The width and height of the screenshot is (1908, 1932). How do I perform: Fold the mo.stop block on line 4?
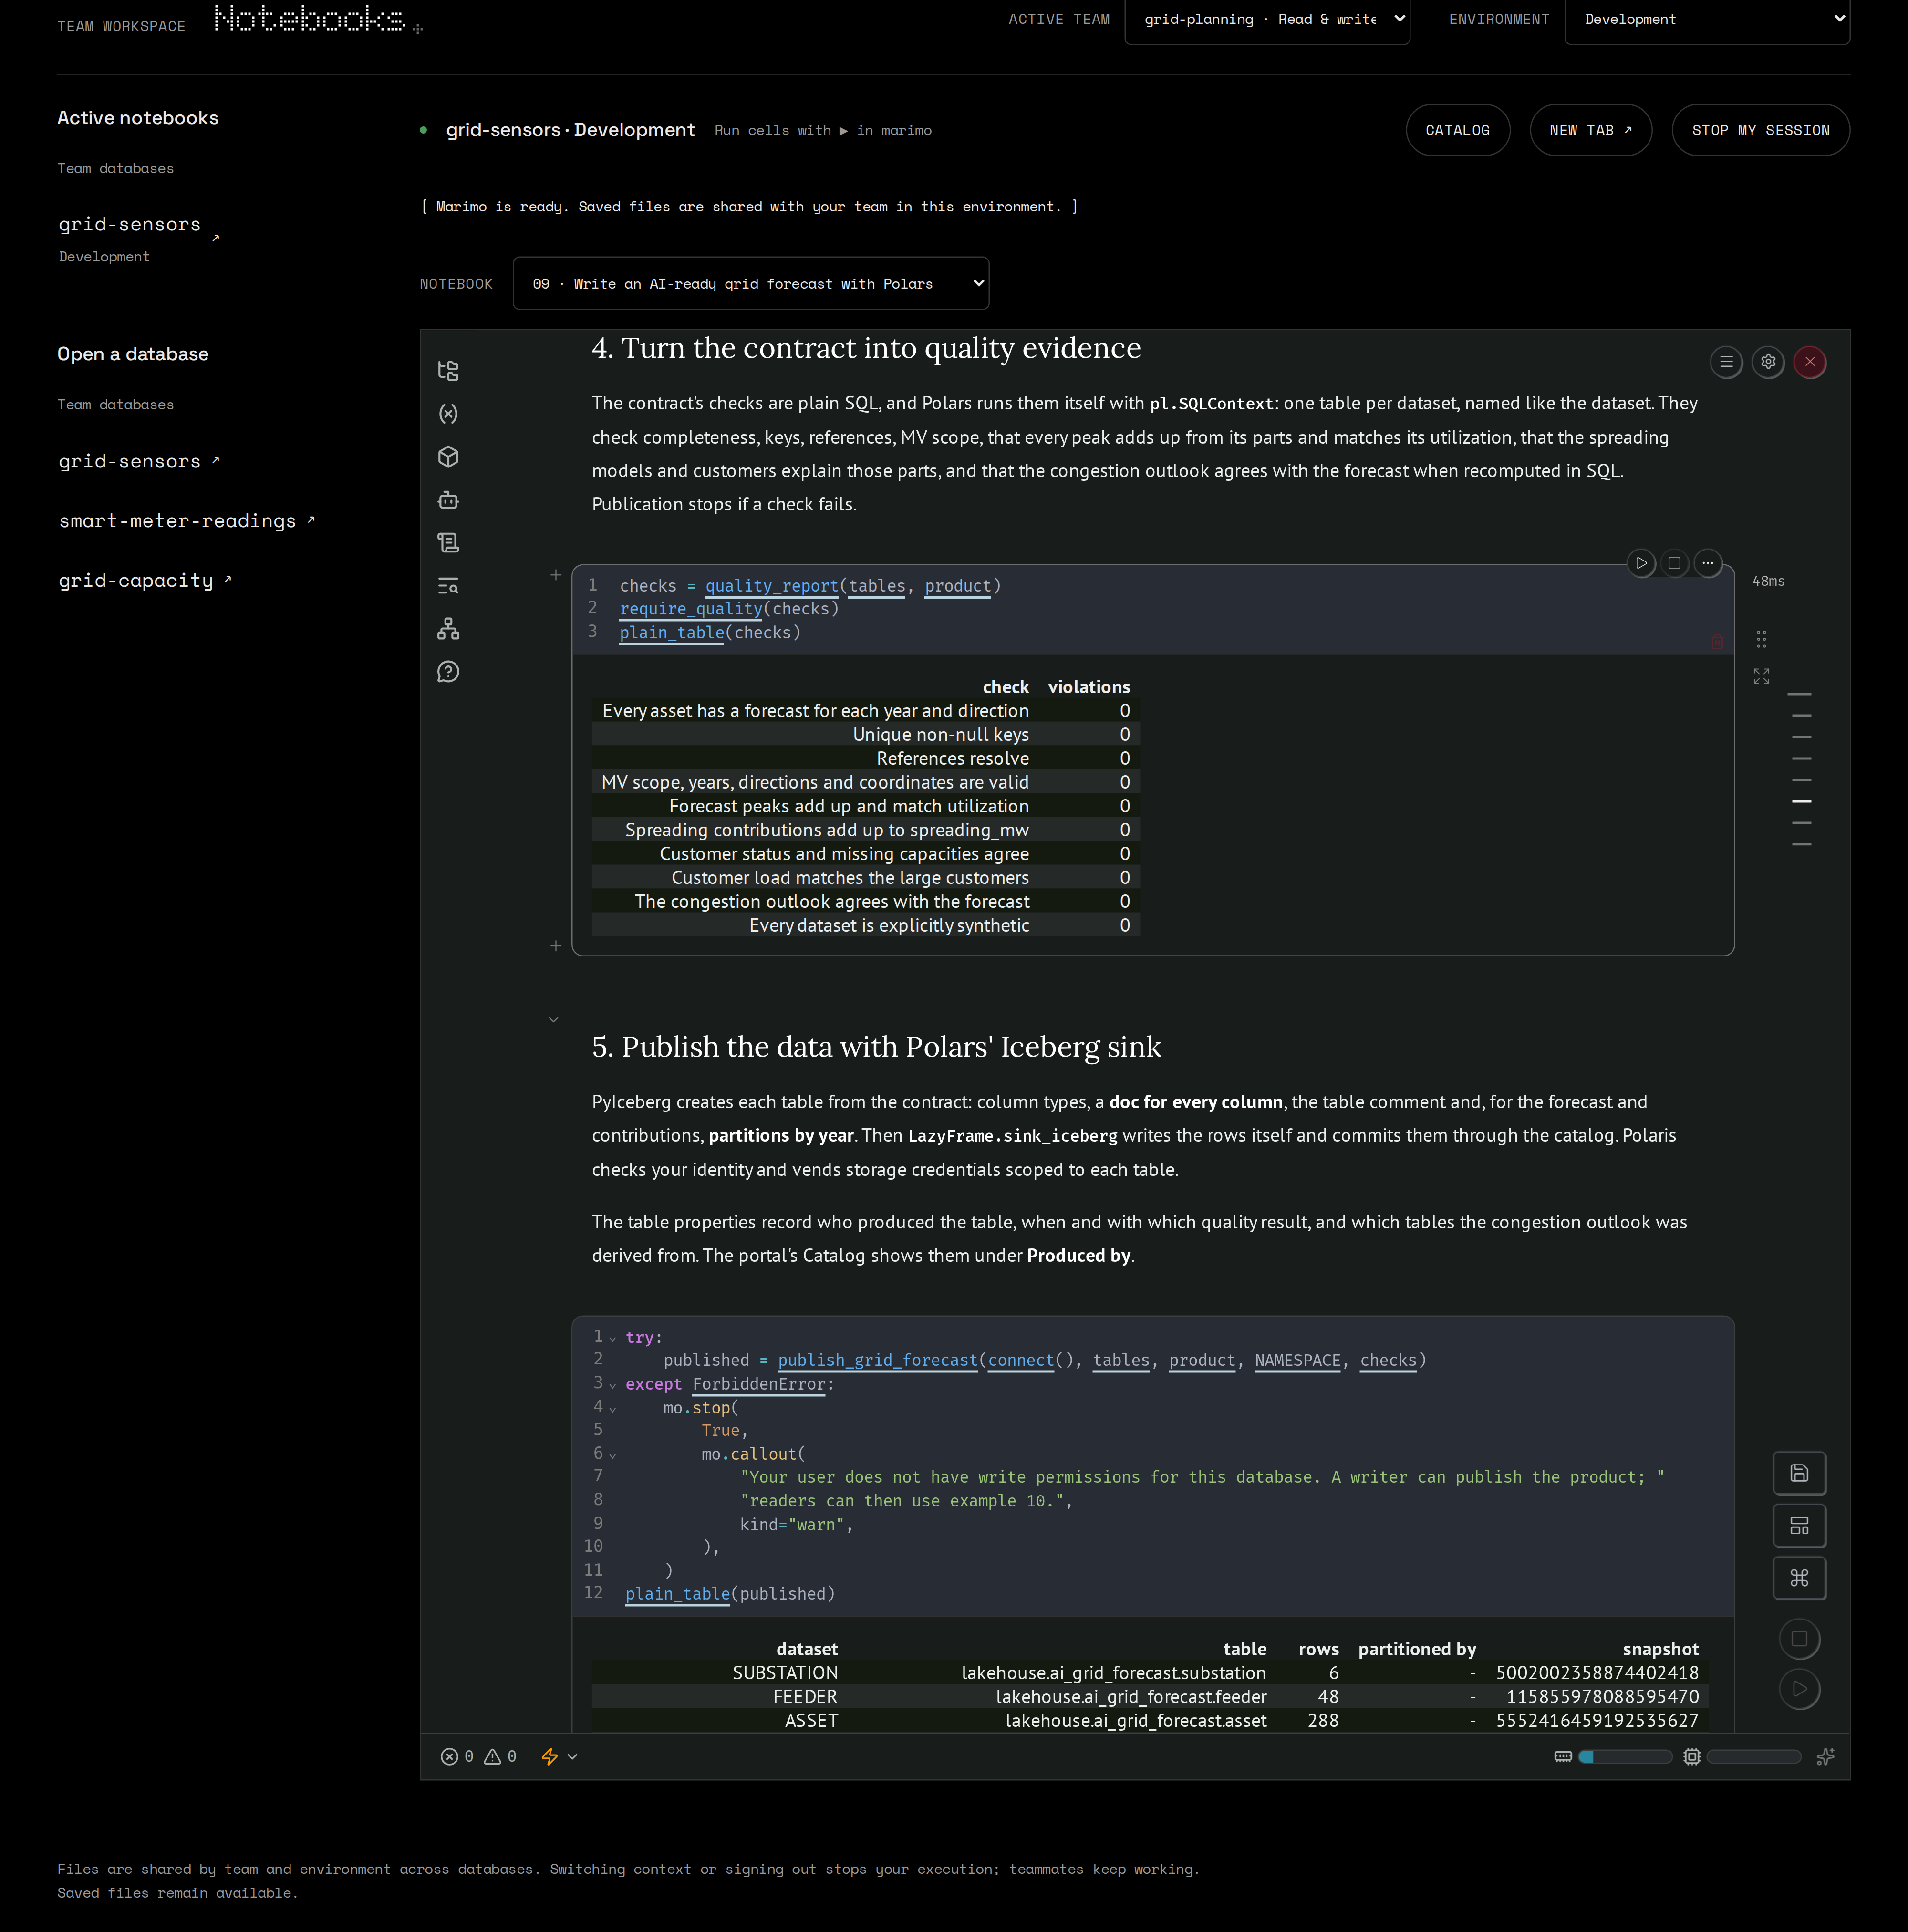click(x=613, y=1409)
